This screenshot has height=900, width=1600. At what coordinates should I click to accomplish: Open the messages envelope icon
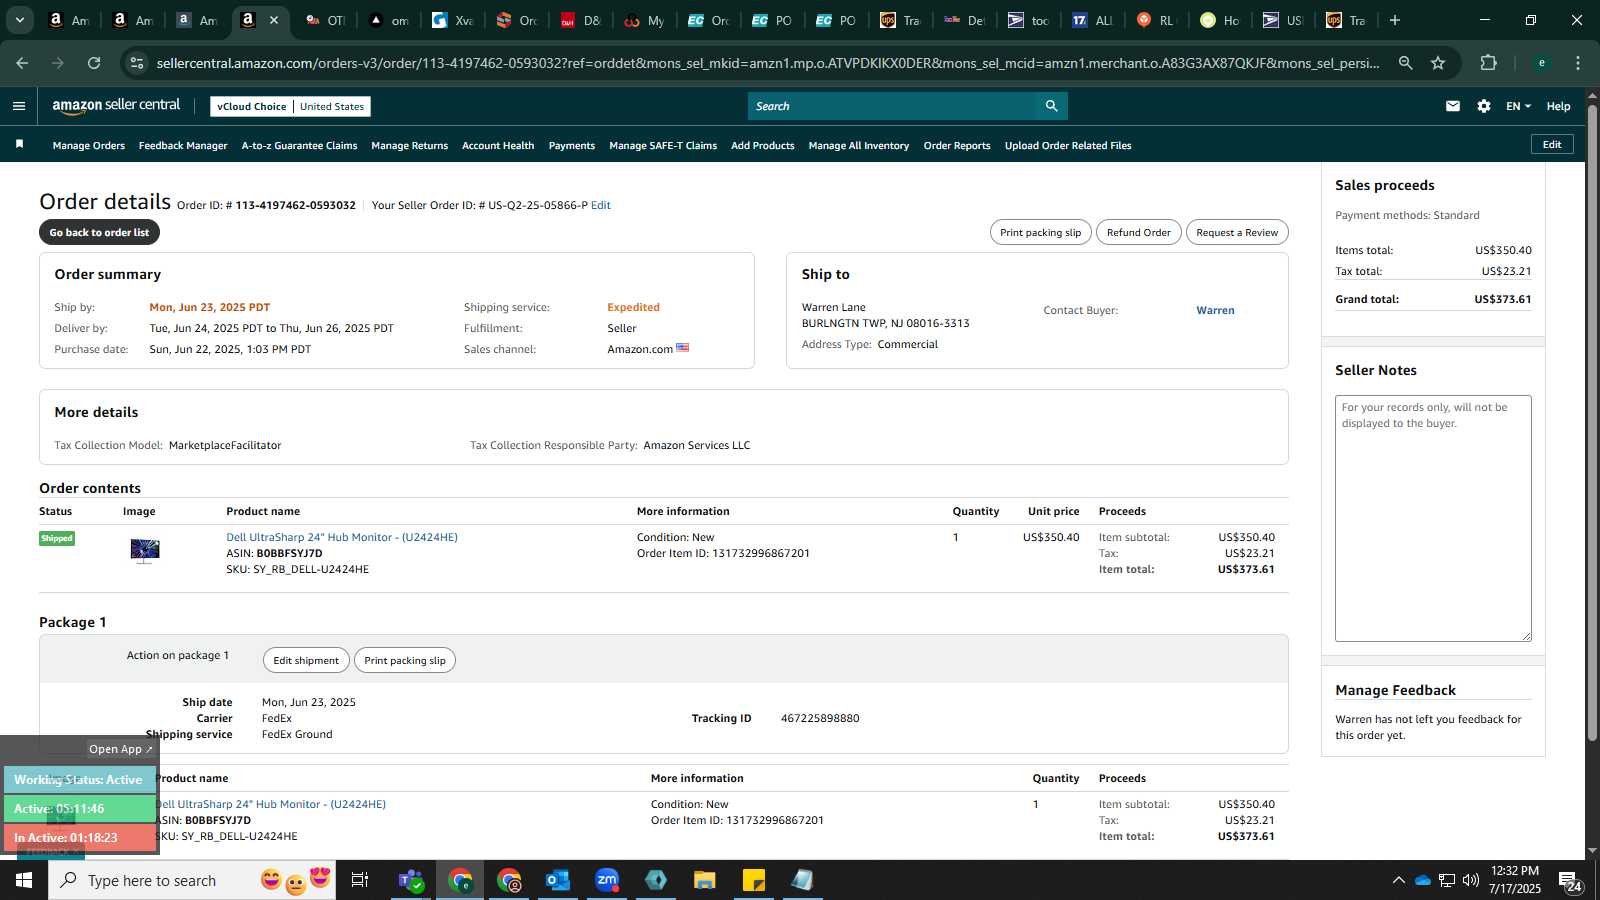[1453, 106]
